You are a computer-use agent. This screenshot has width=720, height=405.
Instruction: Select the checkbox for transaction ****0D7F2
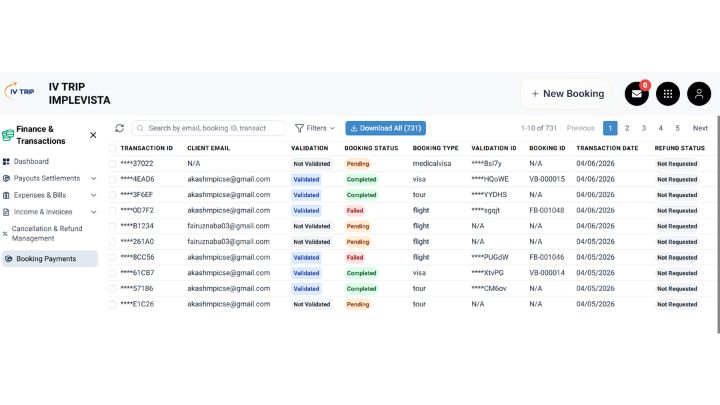coord(112,211)
